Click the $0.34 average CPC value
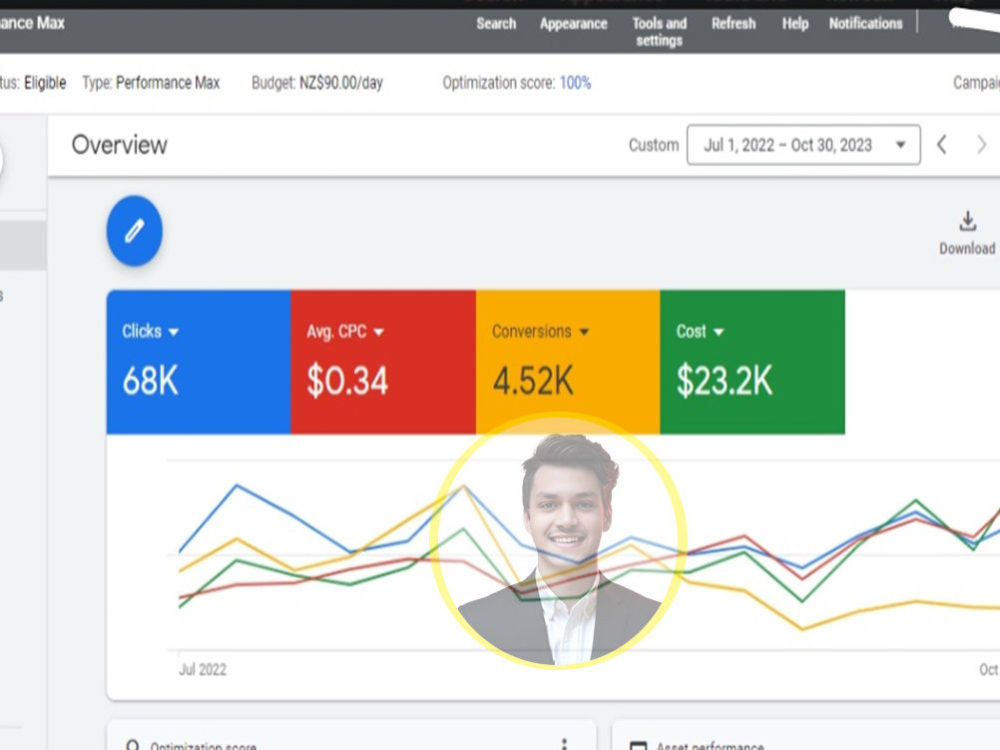This screenshot has width=1000, height=750. coord(347,381)
